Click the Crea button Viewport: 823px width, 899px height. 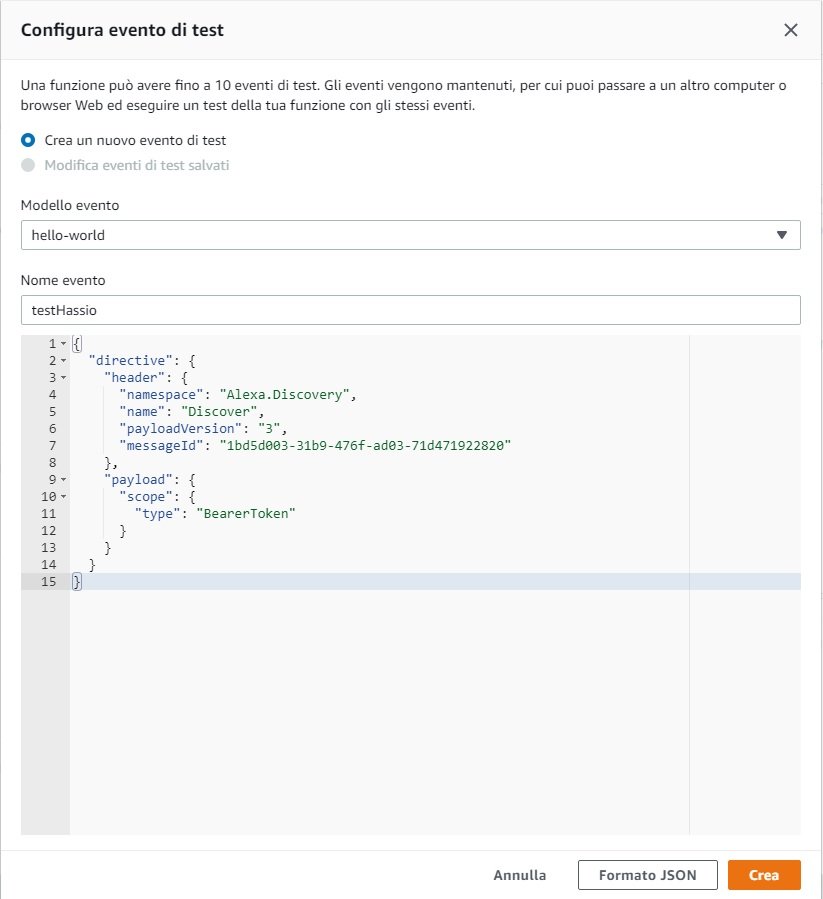tap(764, 874)
